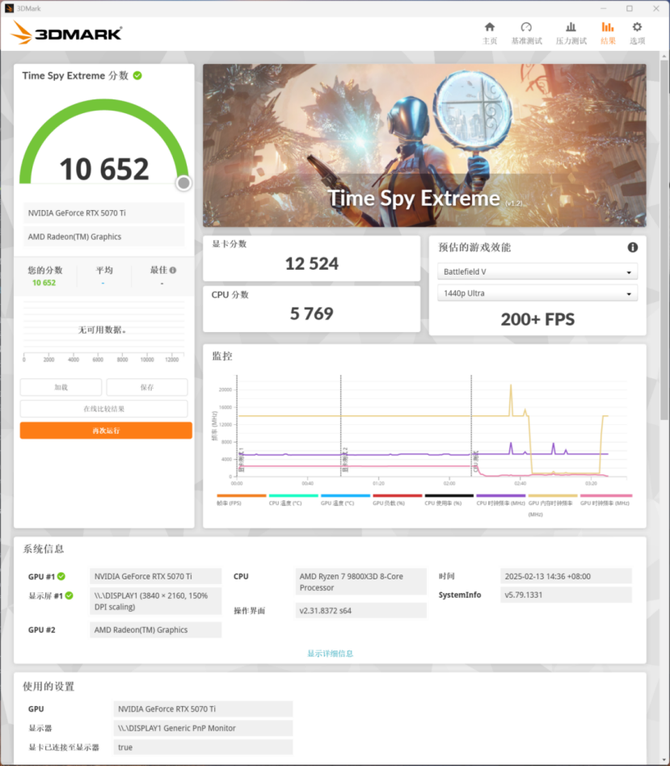Click the big score 10 652
This screenshot has height=766, width=670.
[104, 169]
